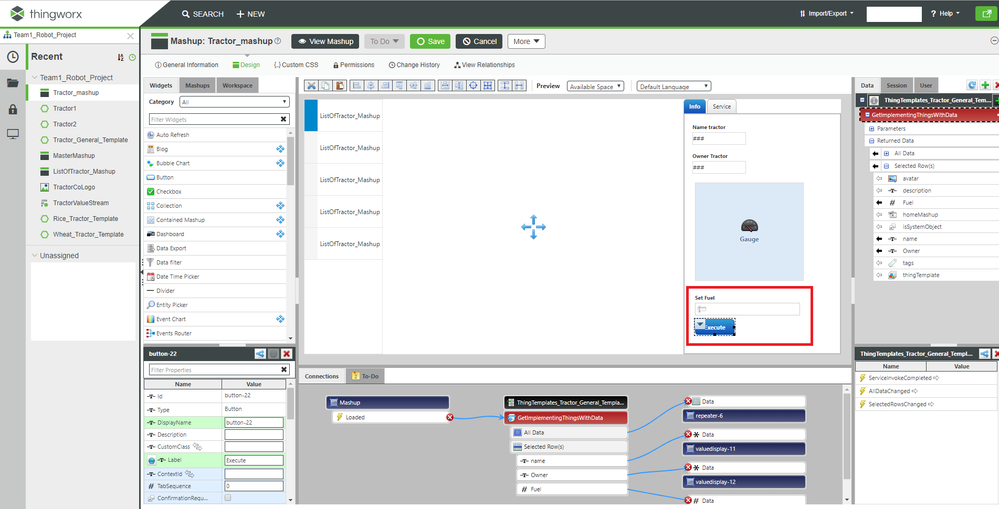Screen dimensions: 999x509
Task: Collapse the Selected Row(s) node
Action: (886, 166)
